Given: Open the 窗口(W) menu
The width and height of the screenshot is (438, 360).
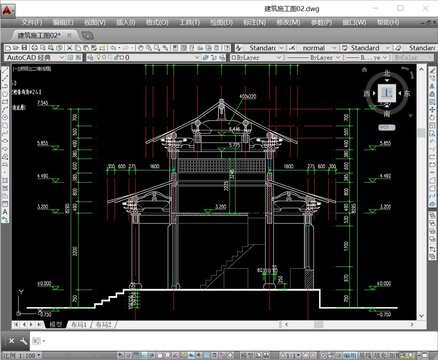Looking at the screenshot, I should [354, 22].
